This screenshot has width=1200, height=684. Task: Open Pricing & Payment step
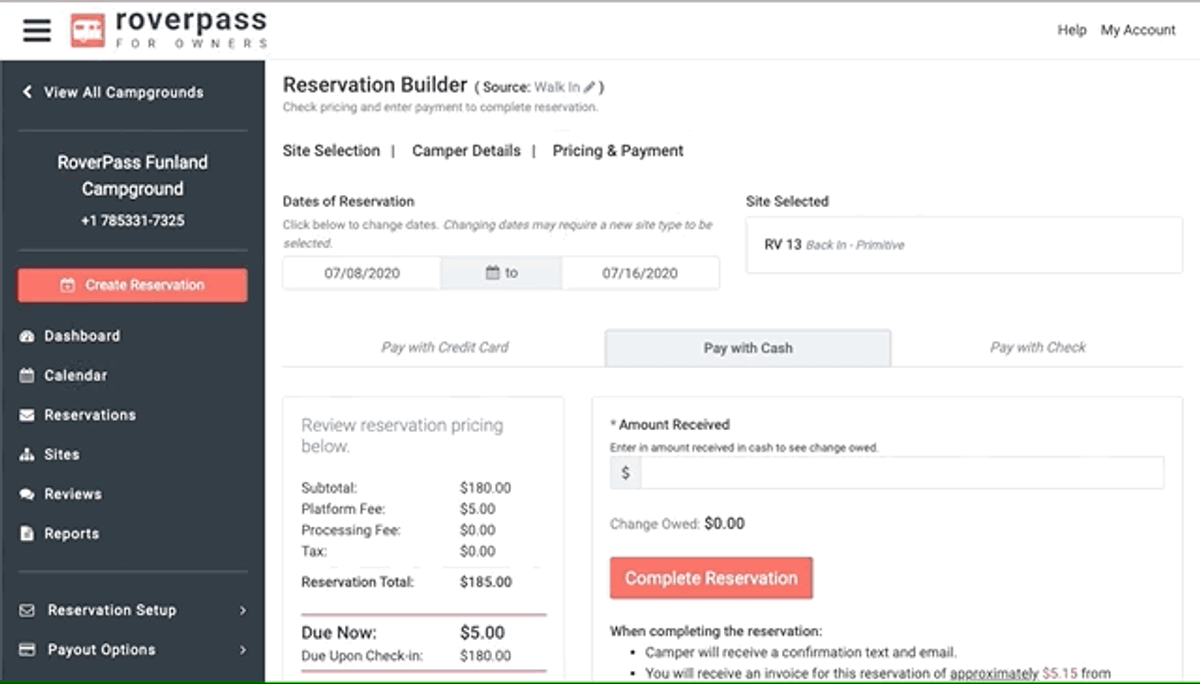coord(618,151)
